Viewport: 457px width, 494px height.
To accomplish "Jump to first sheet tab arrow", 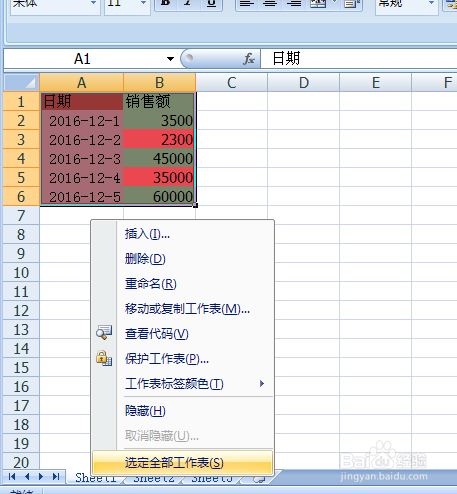I will 12,477.
